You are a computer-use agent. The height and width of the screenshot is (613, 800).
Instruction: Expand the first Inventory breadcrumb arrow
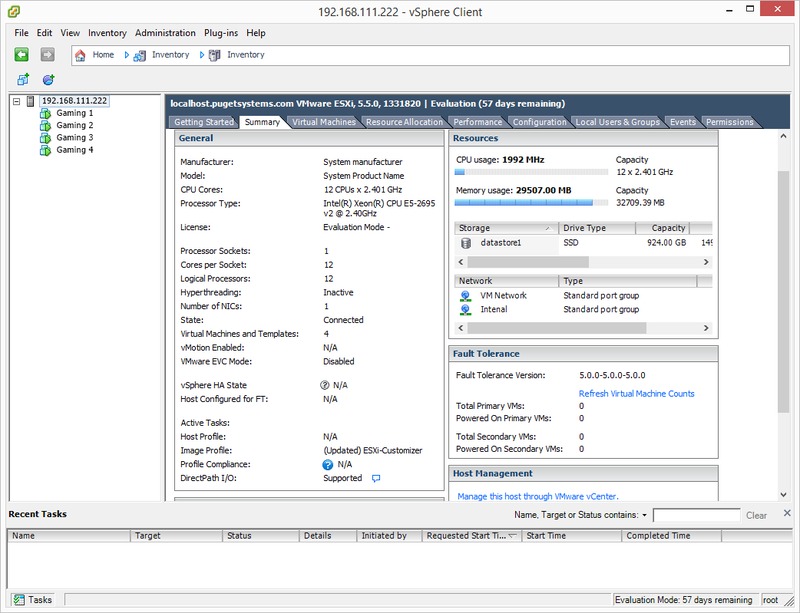pyautogui.click(x=142, y=55)
